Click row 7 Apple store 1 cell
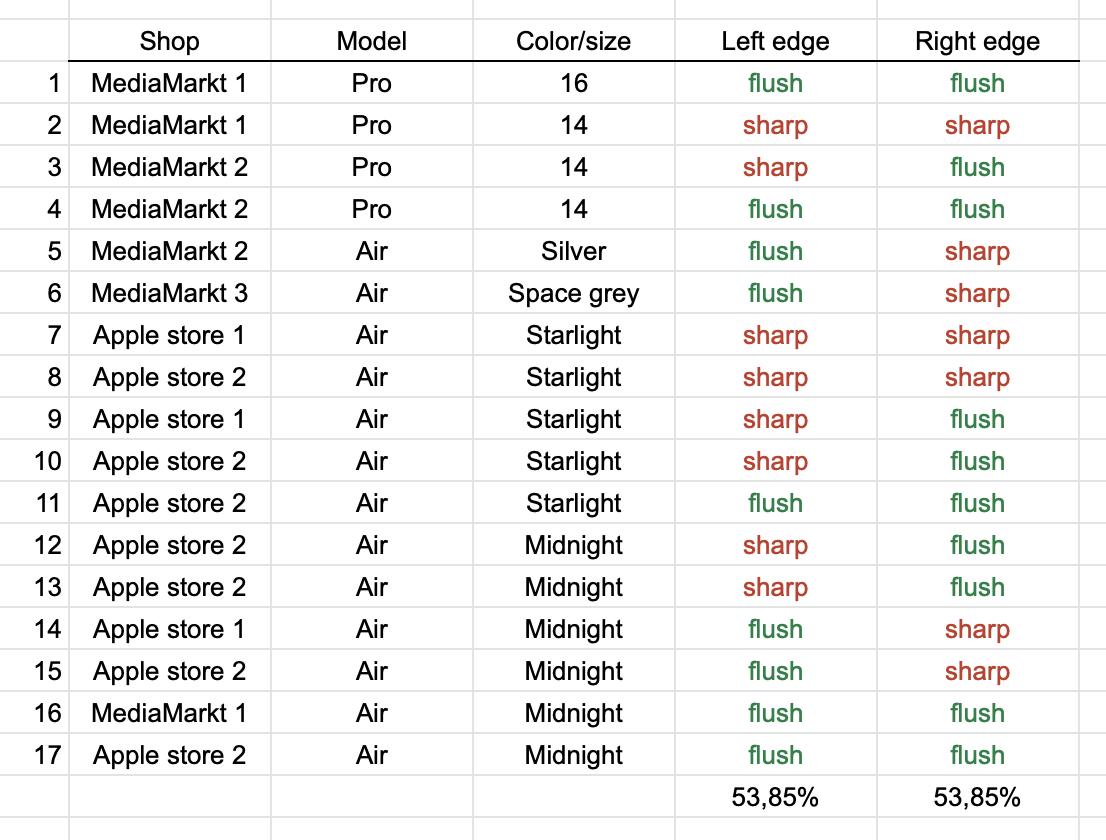The image size is (1106, 840). coord(169,335)
